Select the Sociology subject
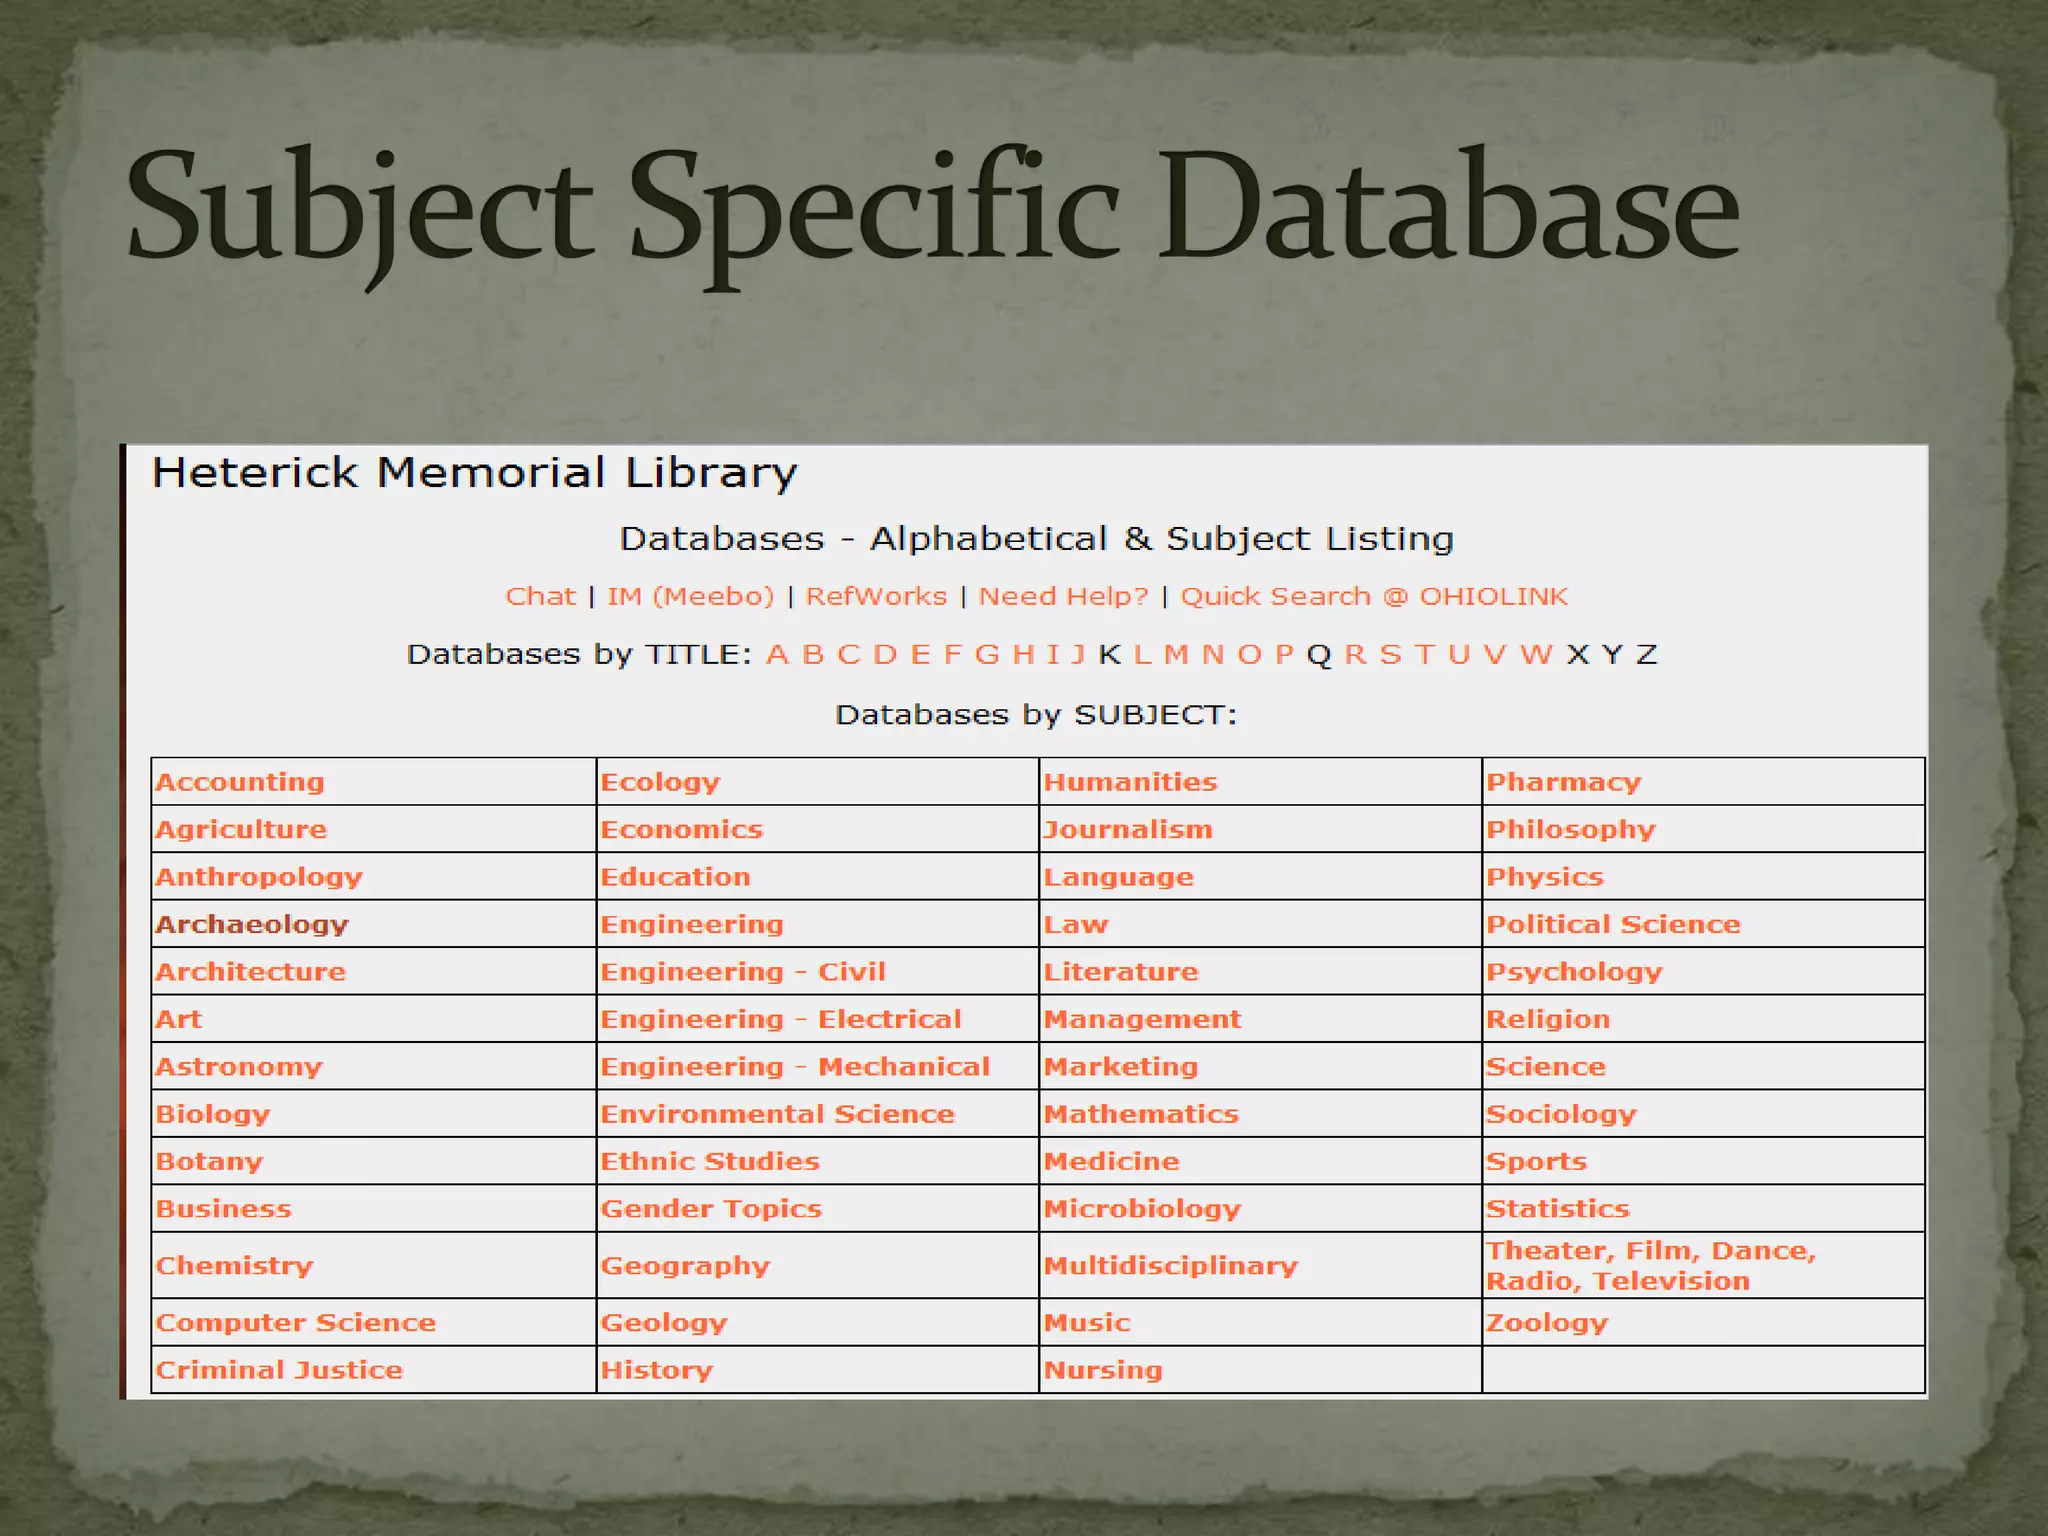This screenshot has width=2048, height=1536. point(1561,1115)
